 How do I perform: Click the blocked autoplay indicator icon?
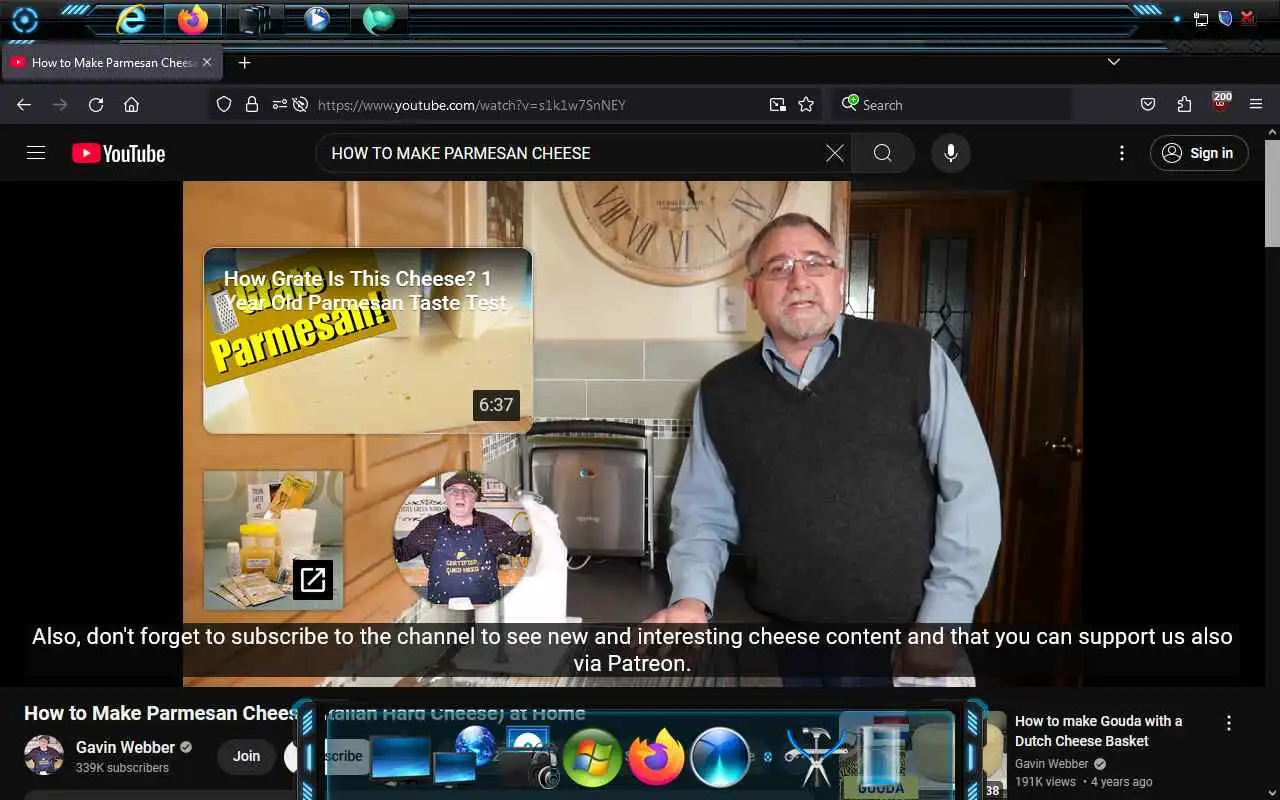pos(299,104)
